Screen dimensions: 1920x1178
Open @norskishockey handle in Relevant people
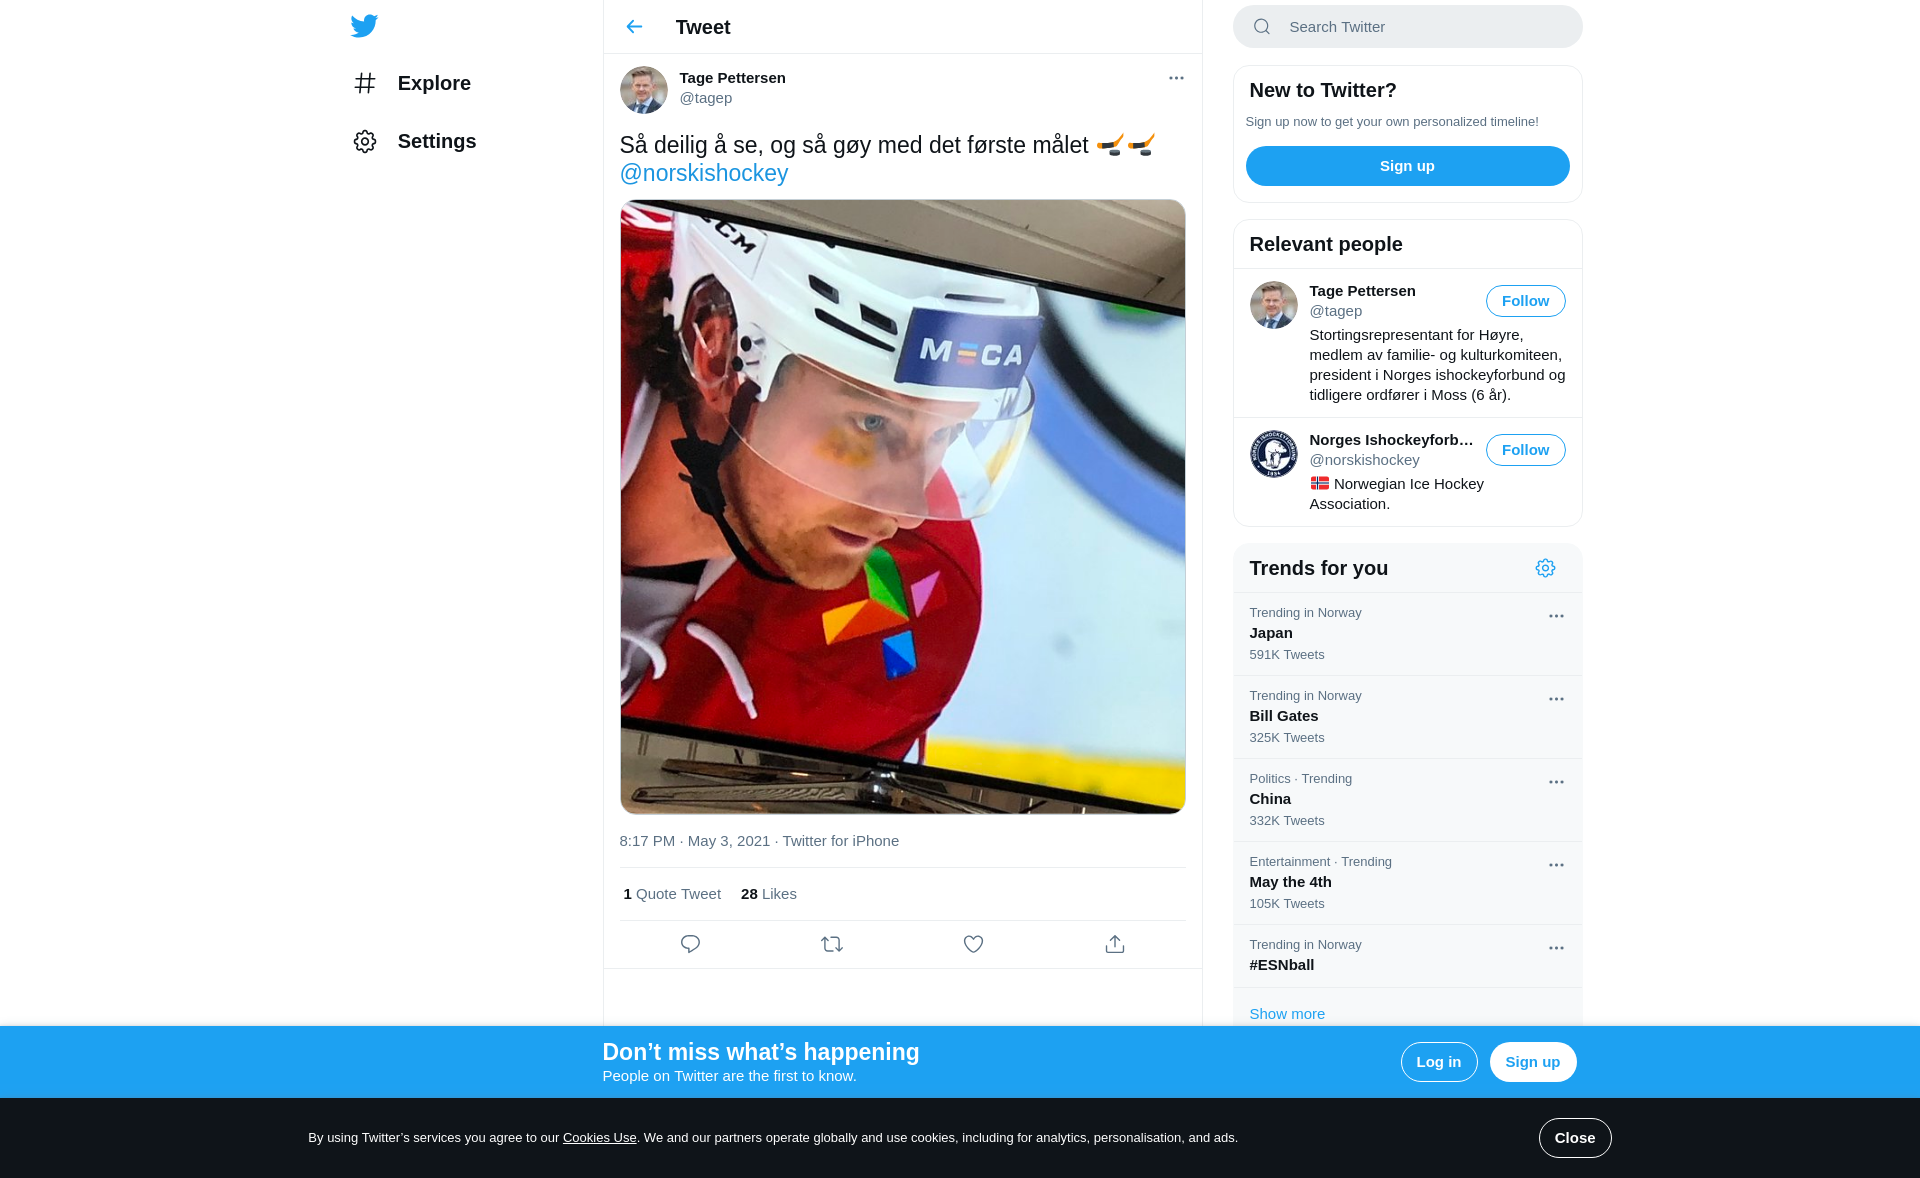click(1365, 460)
